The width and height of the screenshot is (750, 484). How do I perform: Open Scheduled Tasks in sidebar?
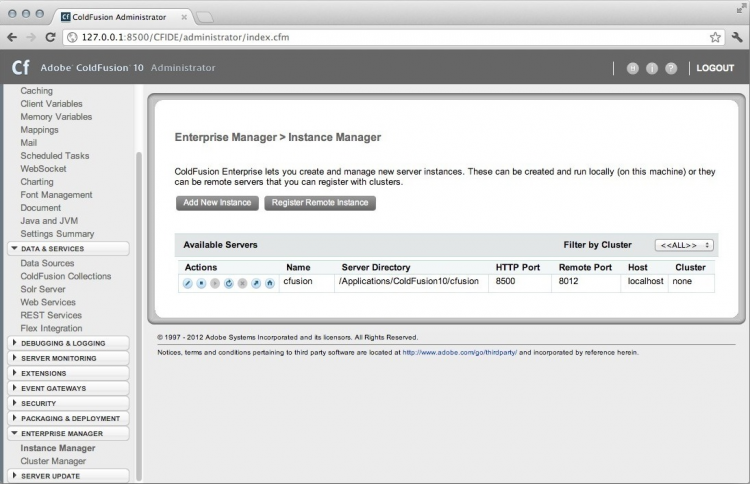click(55, 155)
